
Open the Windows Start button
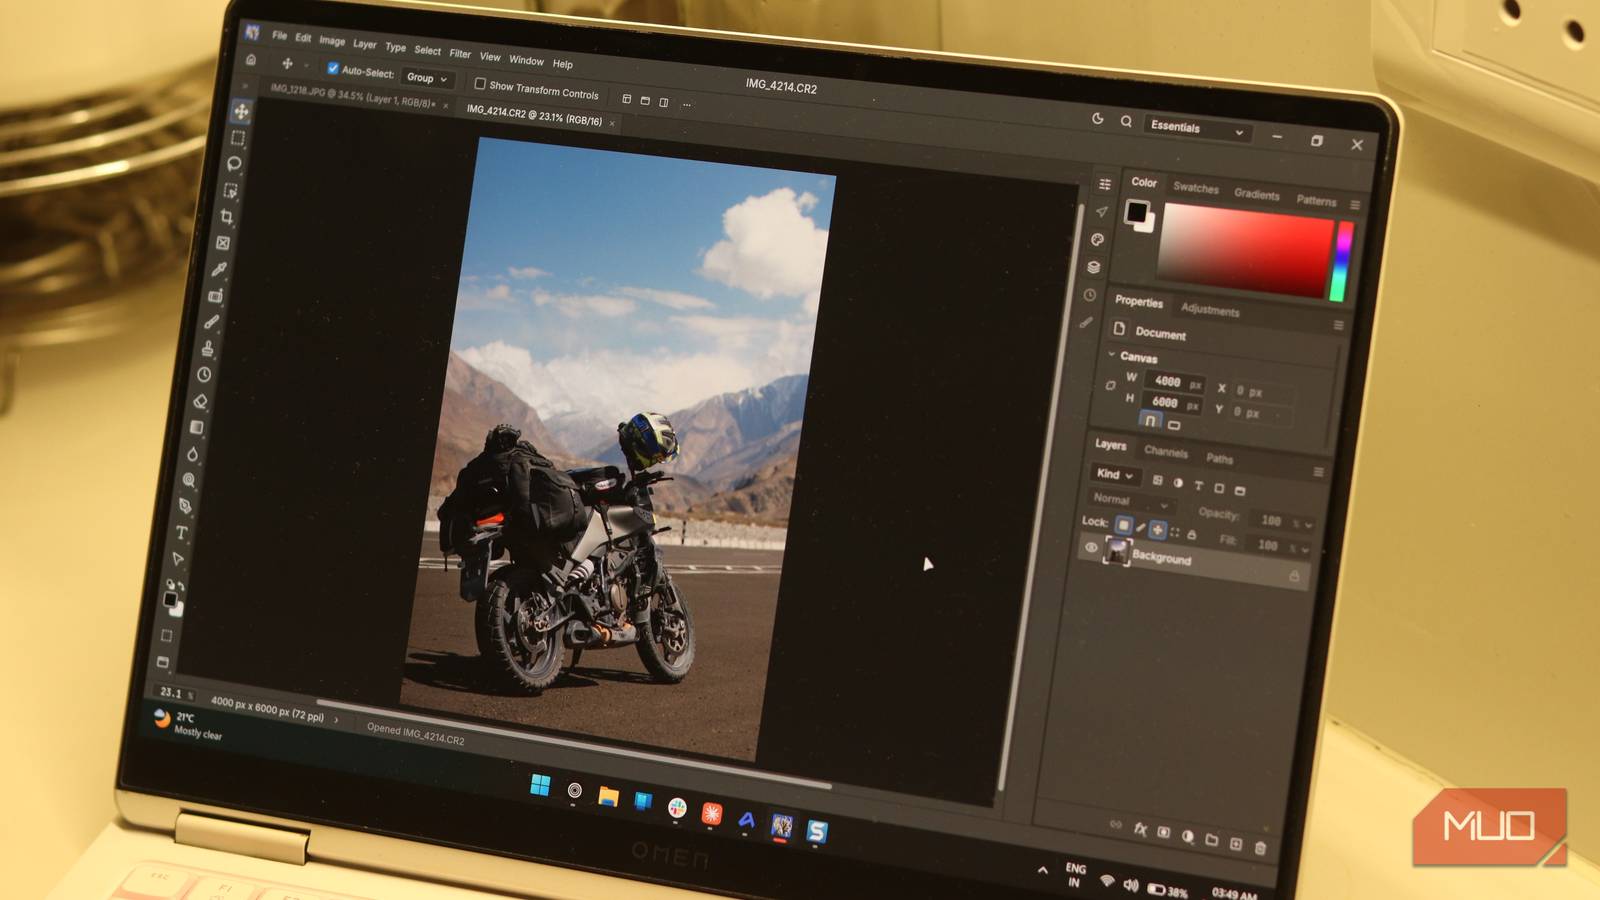coord(540,786)
